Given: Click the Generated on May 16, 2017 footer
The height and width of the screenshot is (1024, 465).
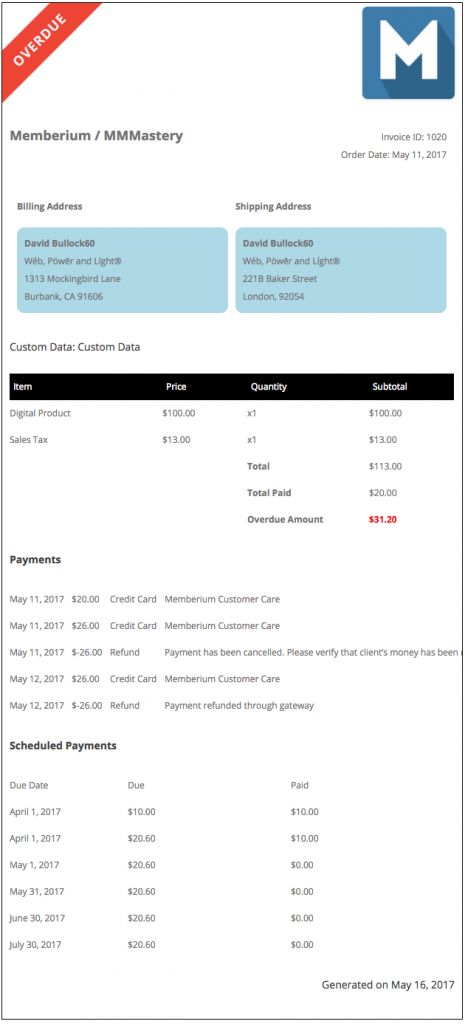Looking at the screenshot, I should pos(388,985).
